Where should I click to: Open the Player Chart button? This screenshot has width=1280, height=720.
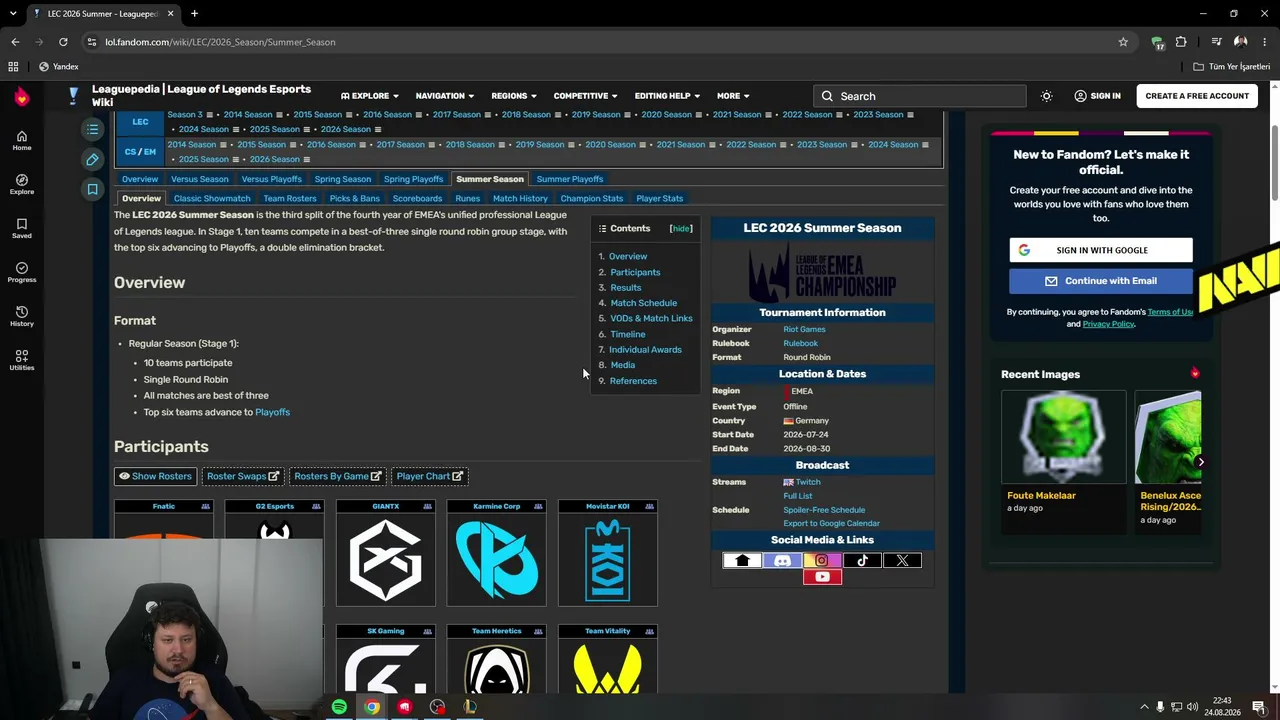(429, 476)
